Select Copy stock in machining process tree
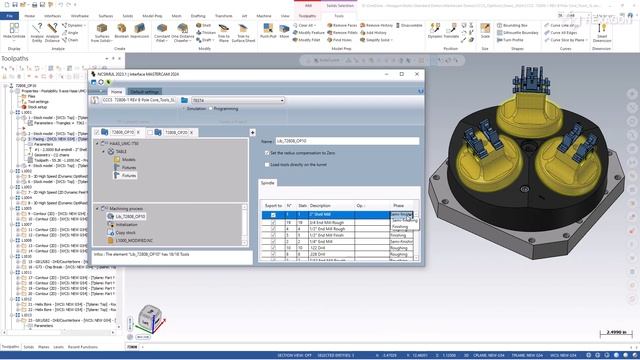Image resolution: width=640 pixels, height=360 pixels. pyautogui.click(x=125, y=233)
